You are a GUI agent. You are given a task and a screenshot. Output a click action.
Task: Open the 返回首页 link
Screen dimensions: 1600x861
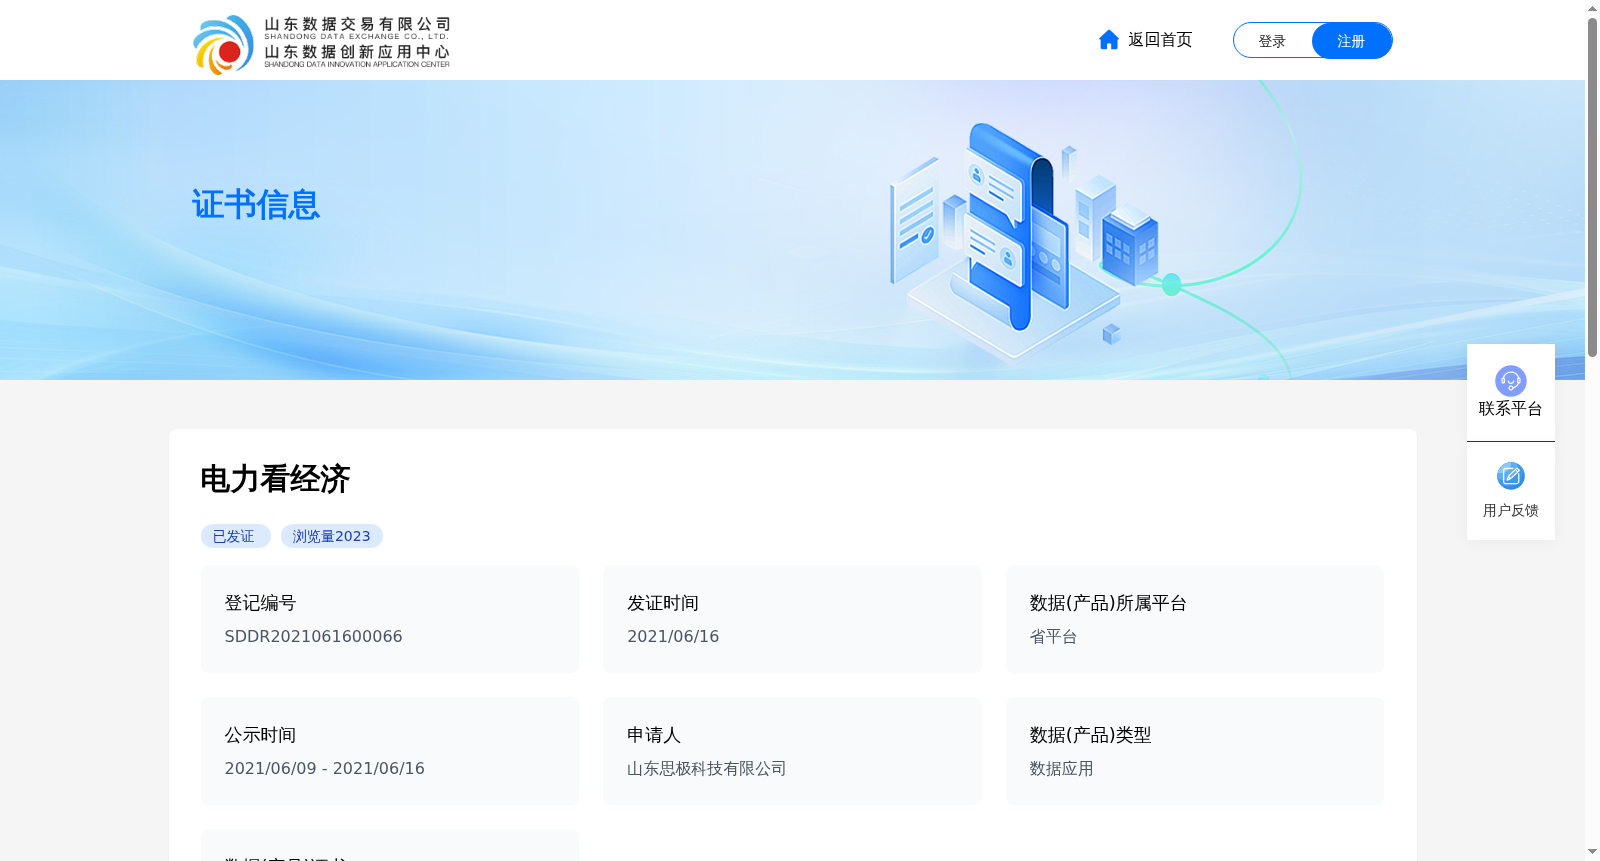click(1160, 40)
